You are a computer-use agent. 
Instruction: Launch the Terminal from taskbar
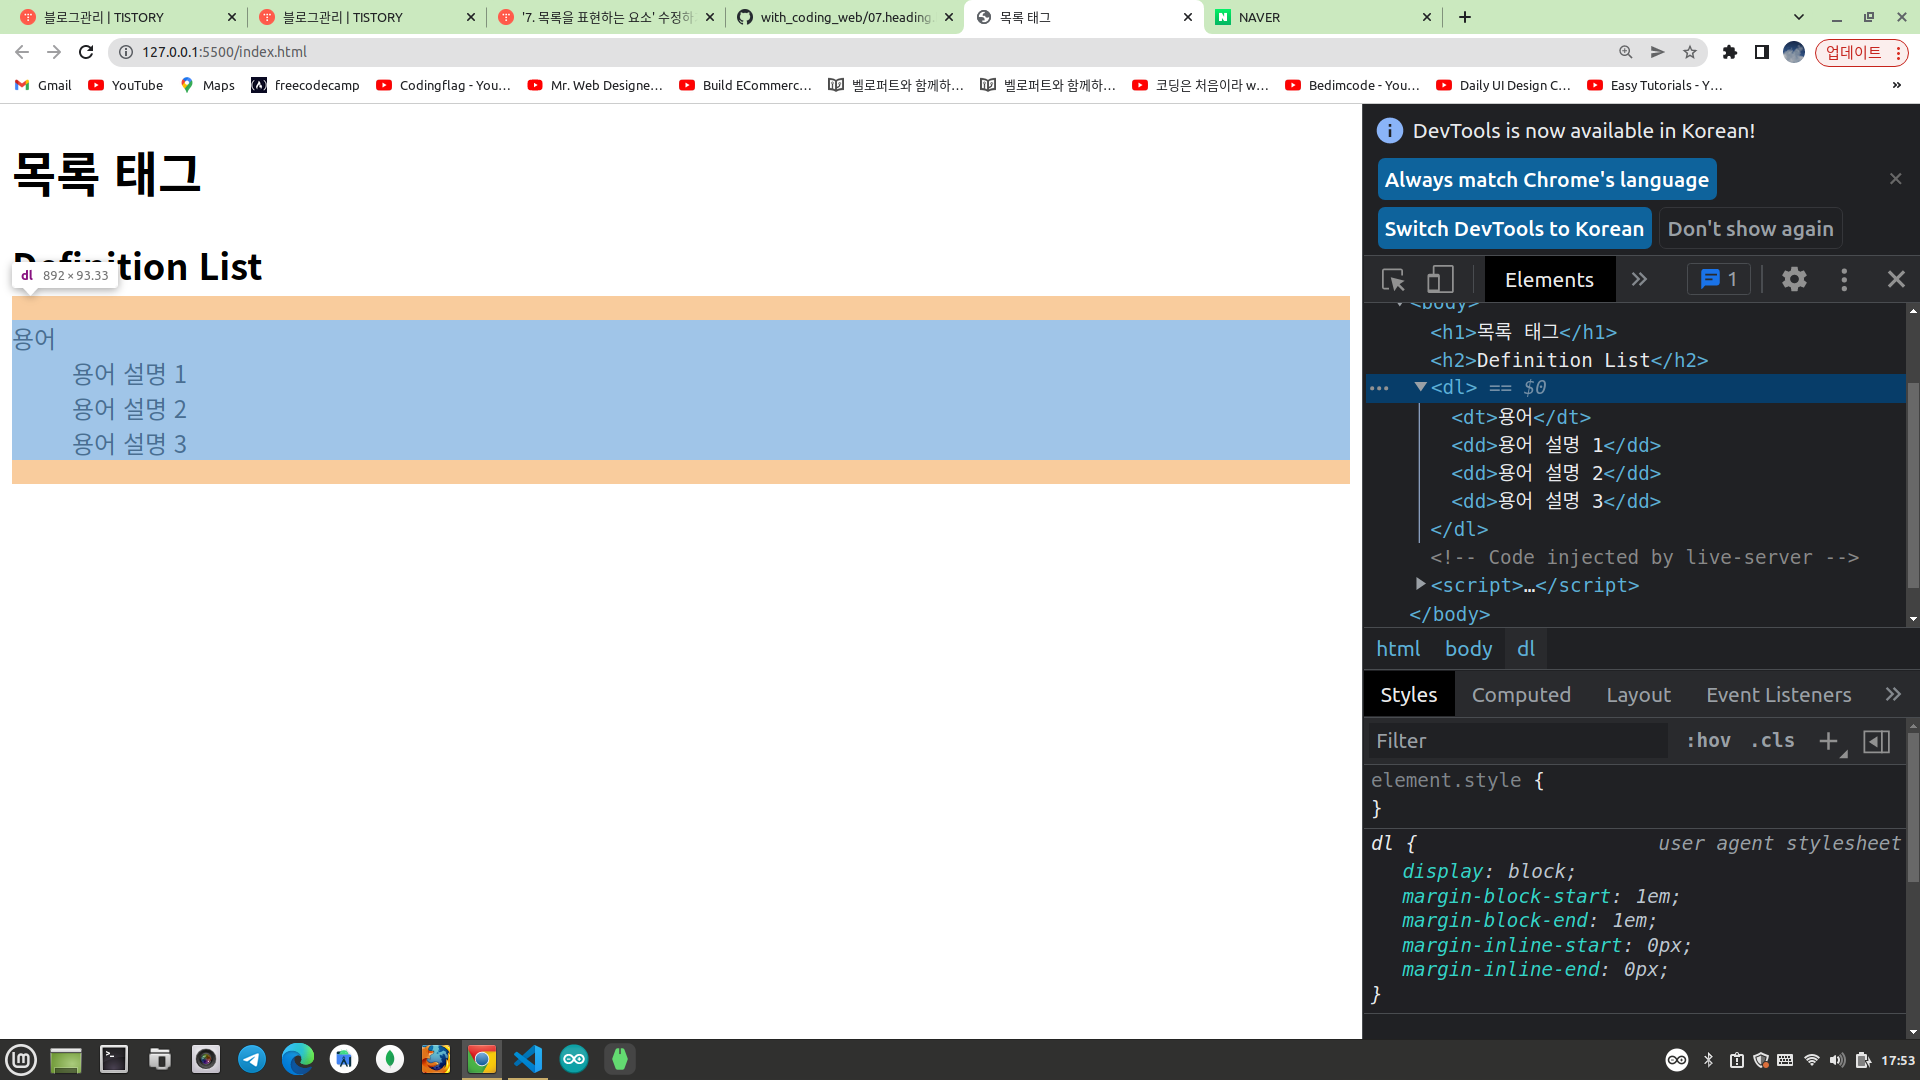pos(114,1059)
